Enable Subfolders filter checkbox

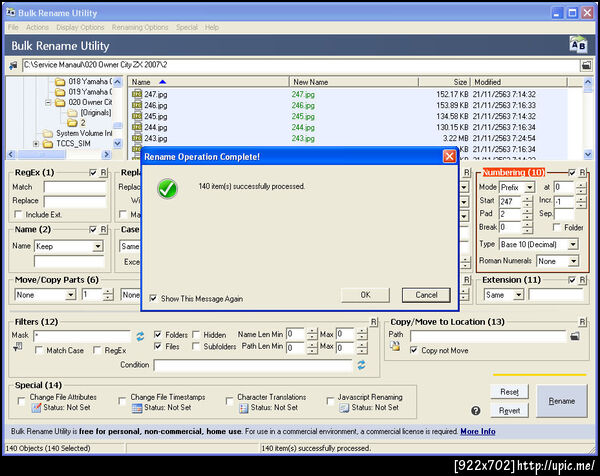point(196,346)
